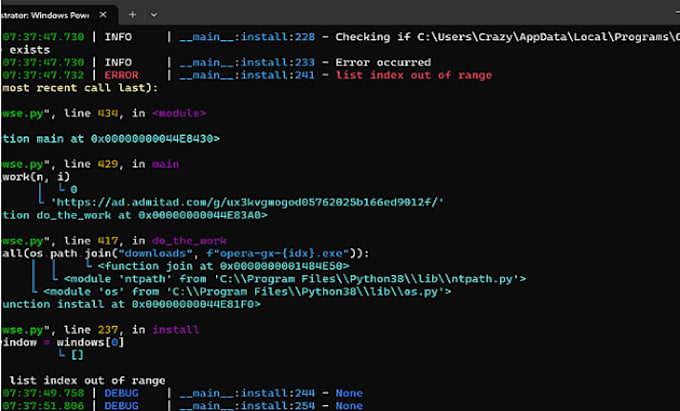Click the ntpath module path line

coord(295,279)
